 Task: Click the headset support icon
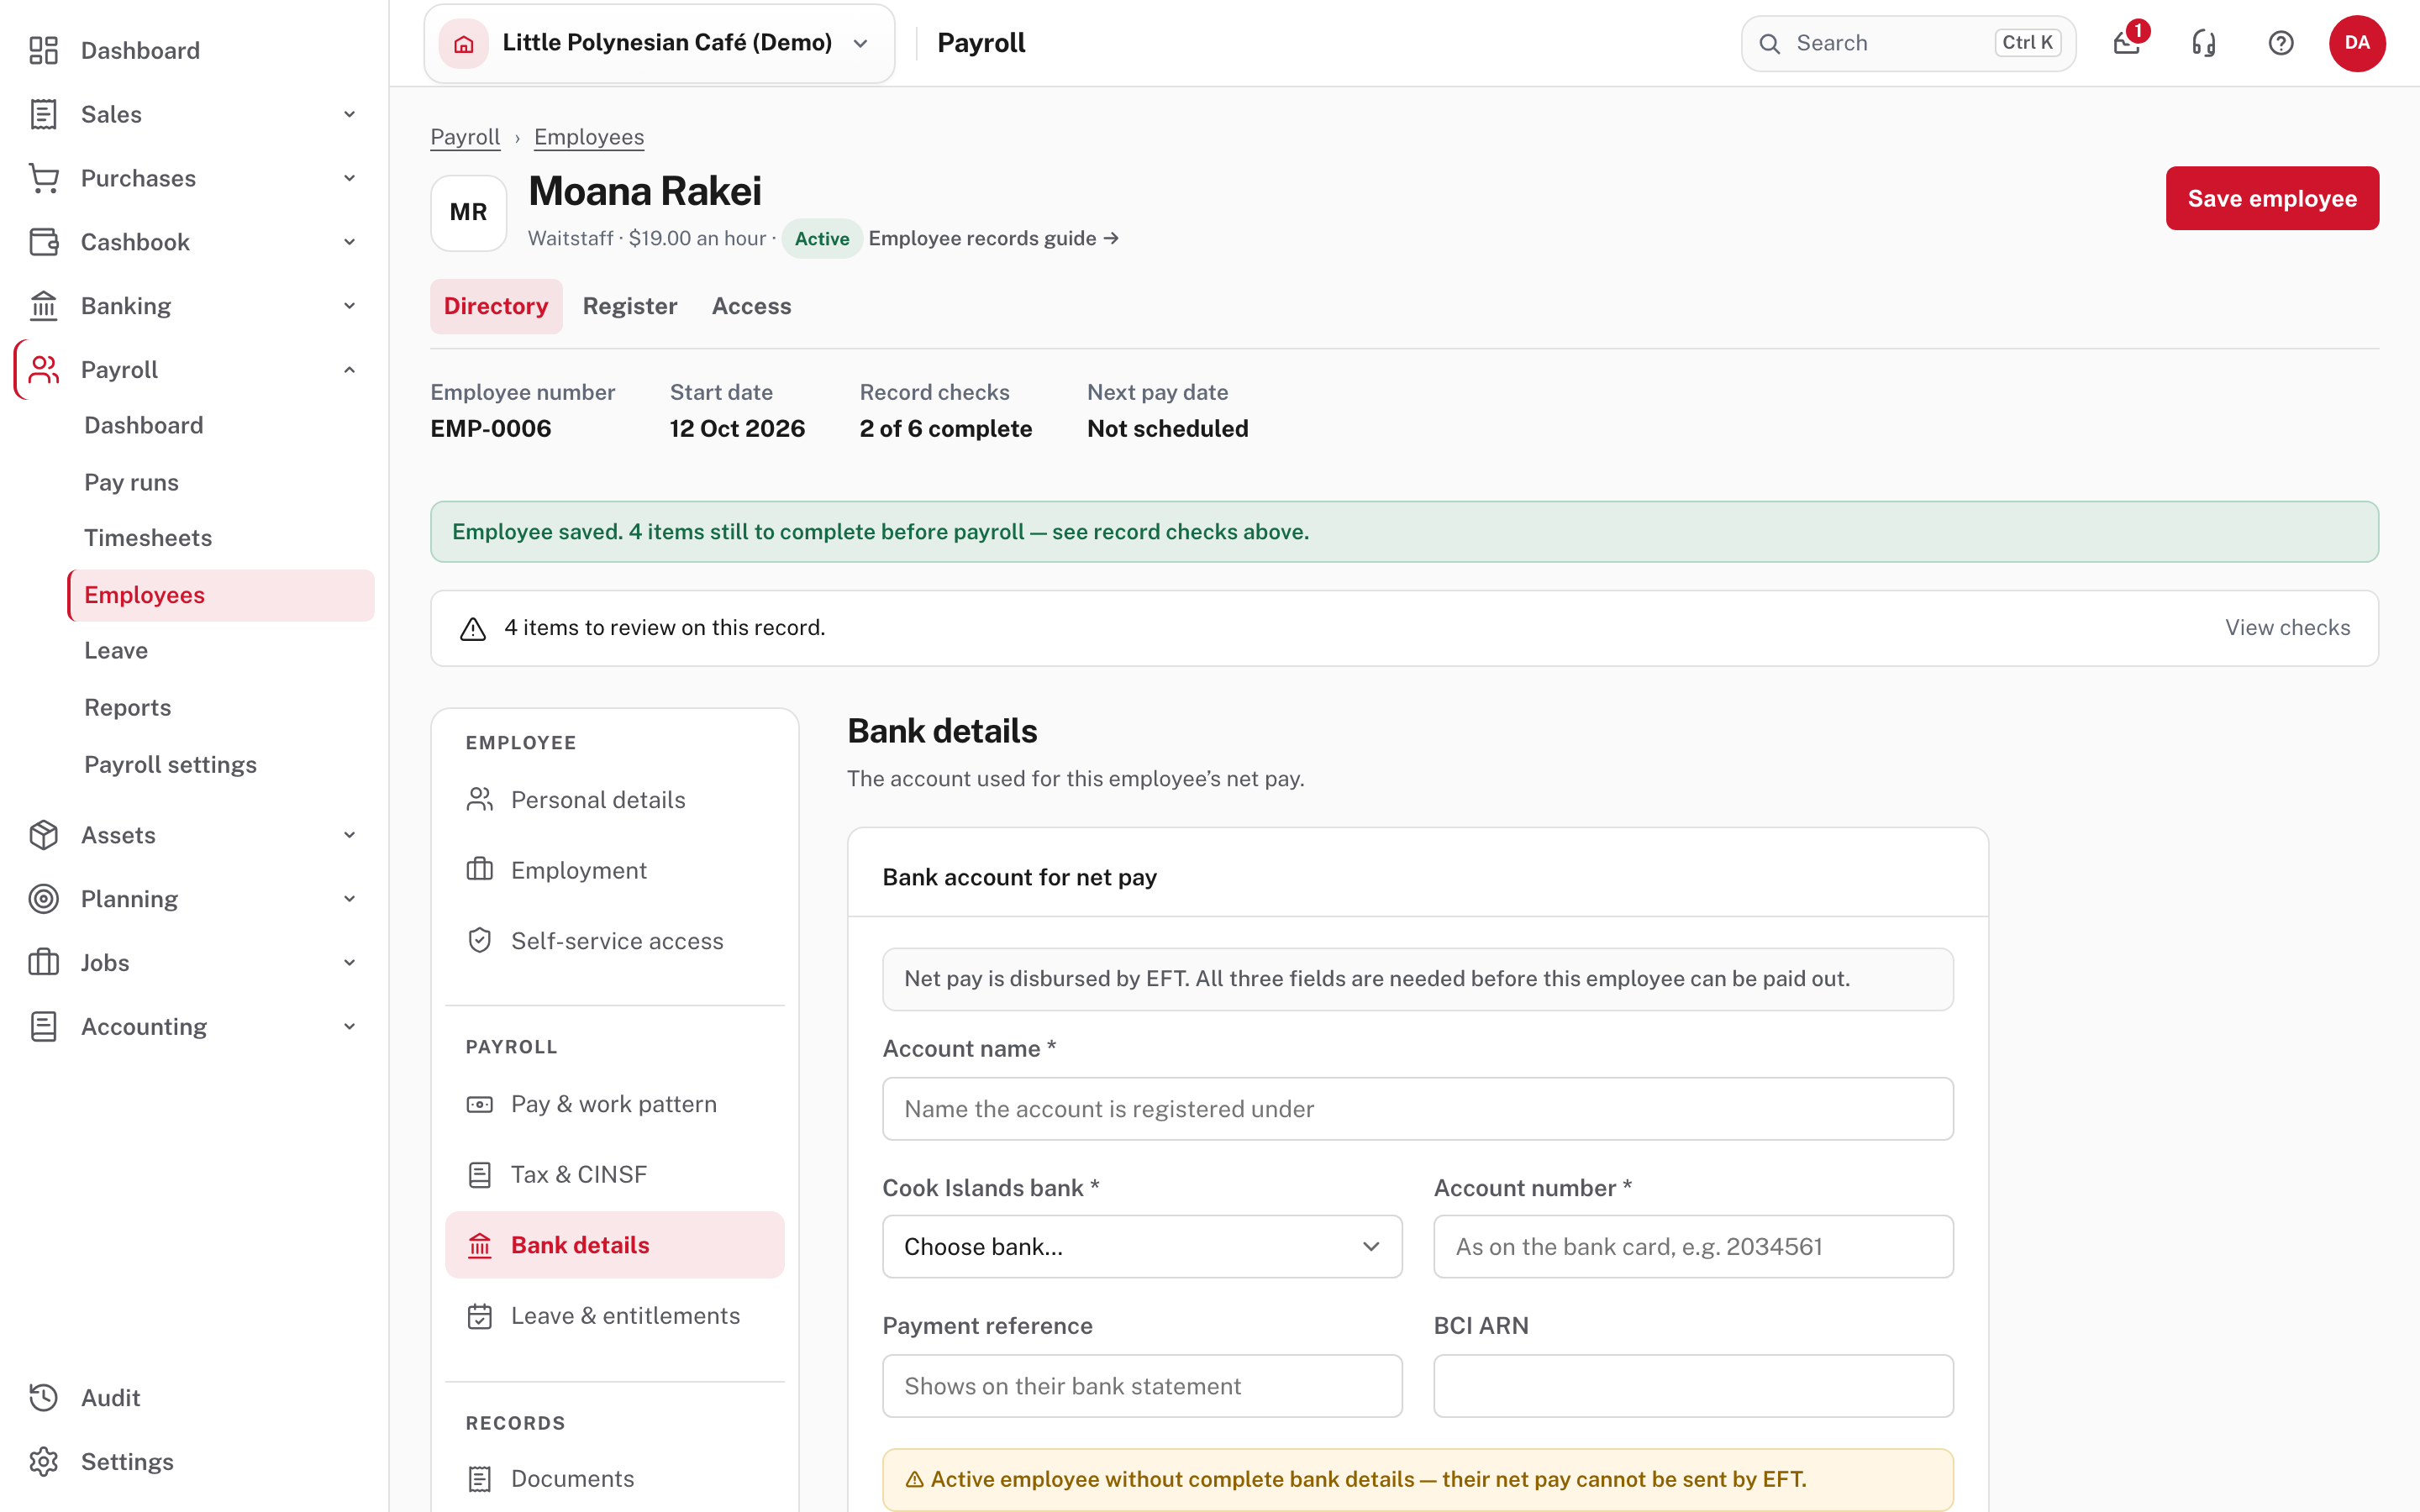coord(2203,43)
